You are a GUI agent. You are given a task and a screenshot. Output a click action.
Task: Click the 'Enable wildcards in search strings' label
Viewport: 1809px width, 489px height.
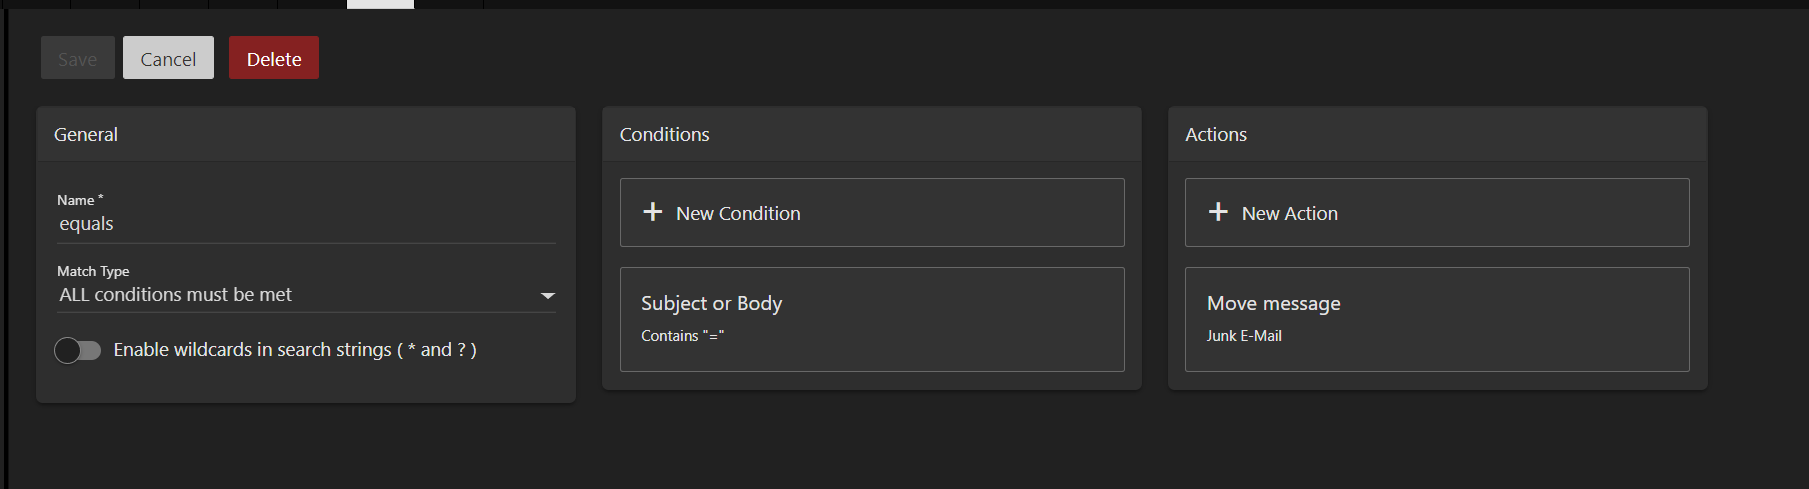(x=295, y=350)
